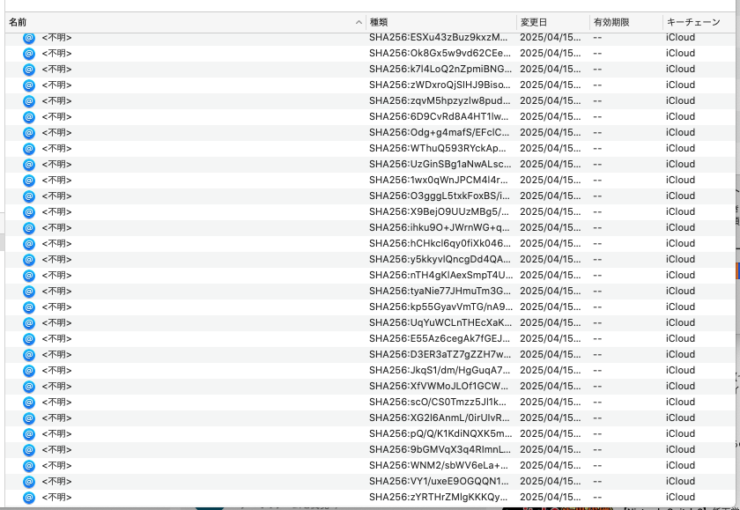Click the @ icon for SHA256:UzGinSBg1aNwALsc row

point(29,164)
